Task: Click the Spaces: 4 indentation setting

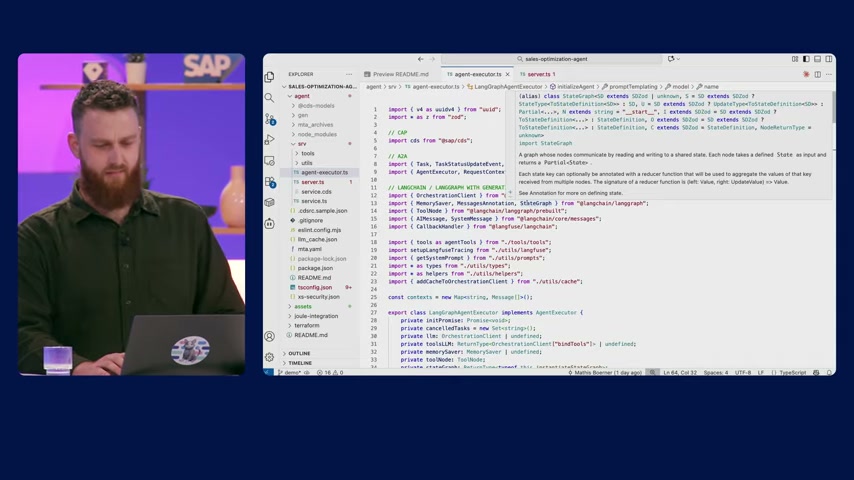Action: [x=715, y=373]
